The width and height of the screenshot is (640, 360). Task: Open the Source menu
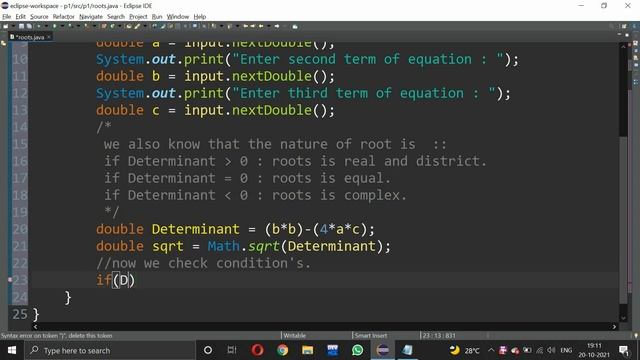pyautogui.click(x=39, y=17)
